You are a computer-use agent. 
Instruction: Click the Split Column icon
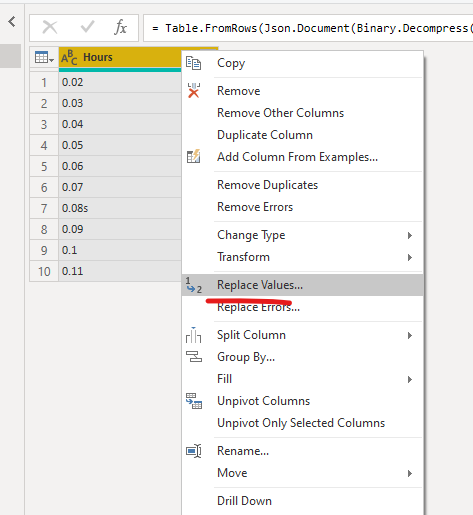193,335
